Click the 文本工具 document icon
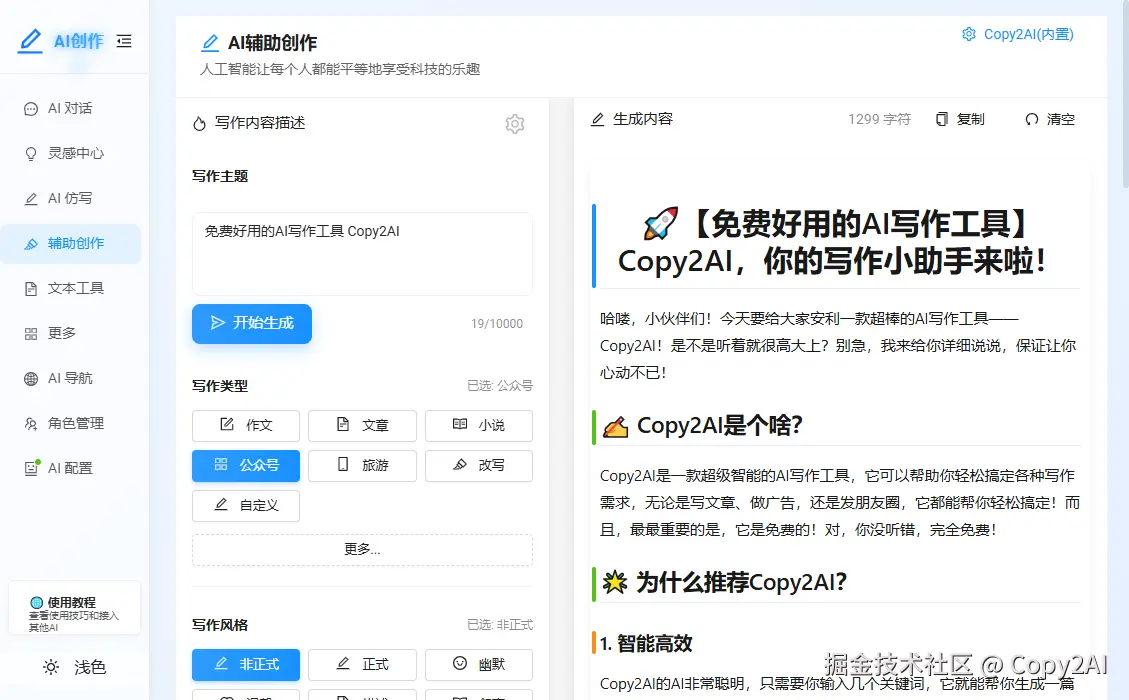 31,289
